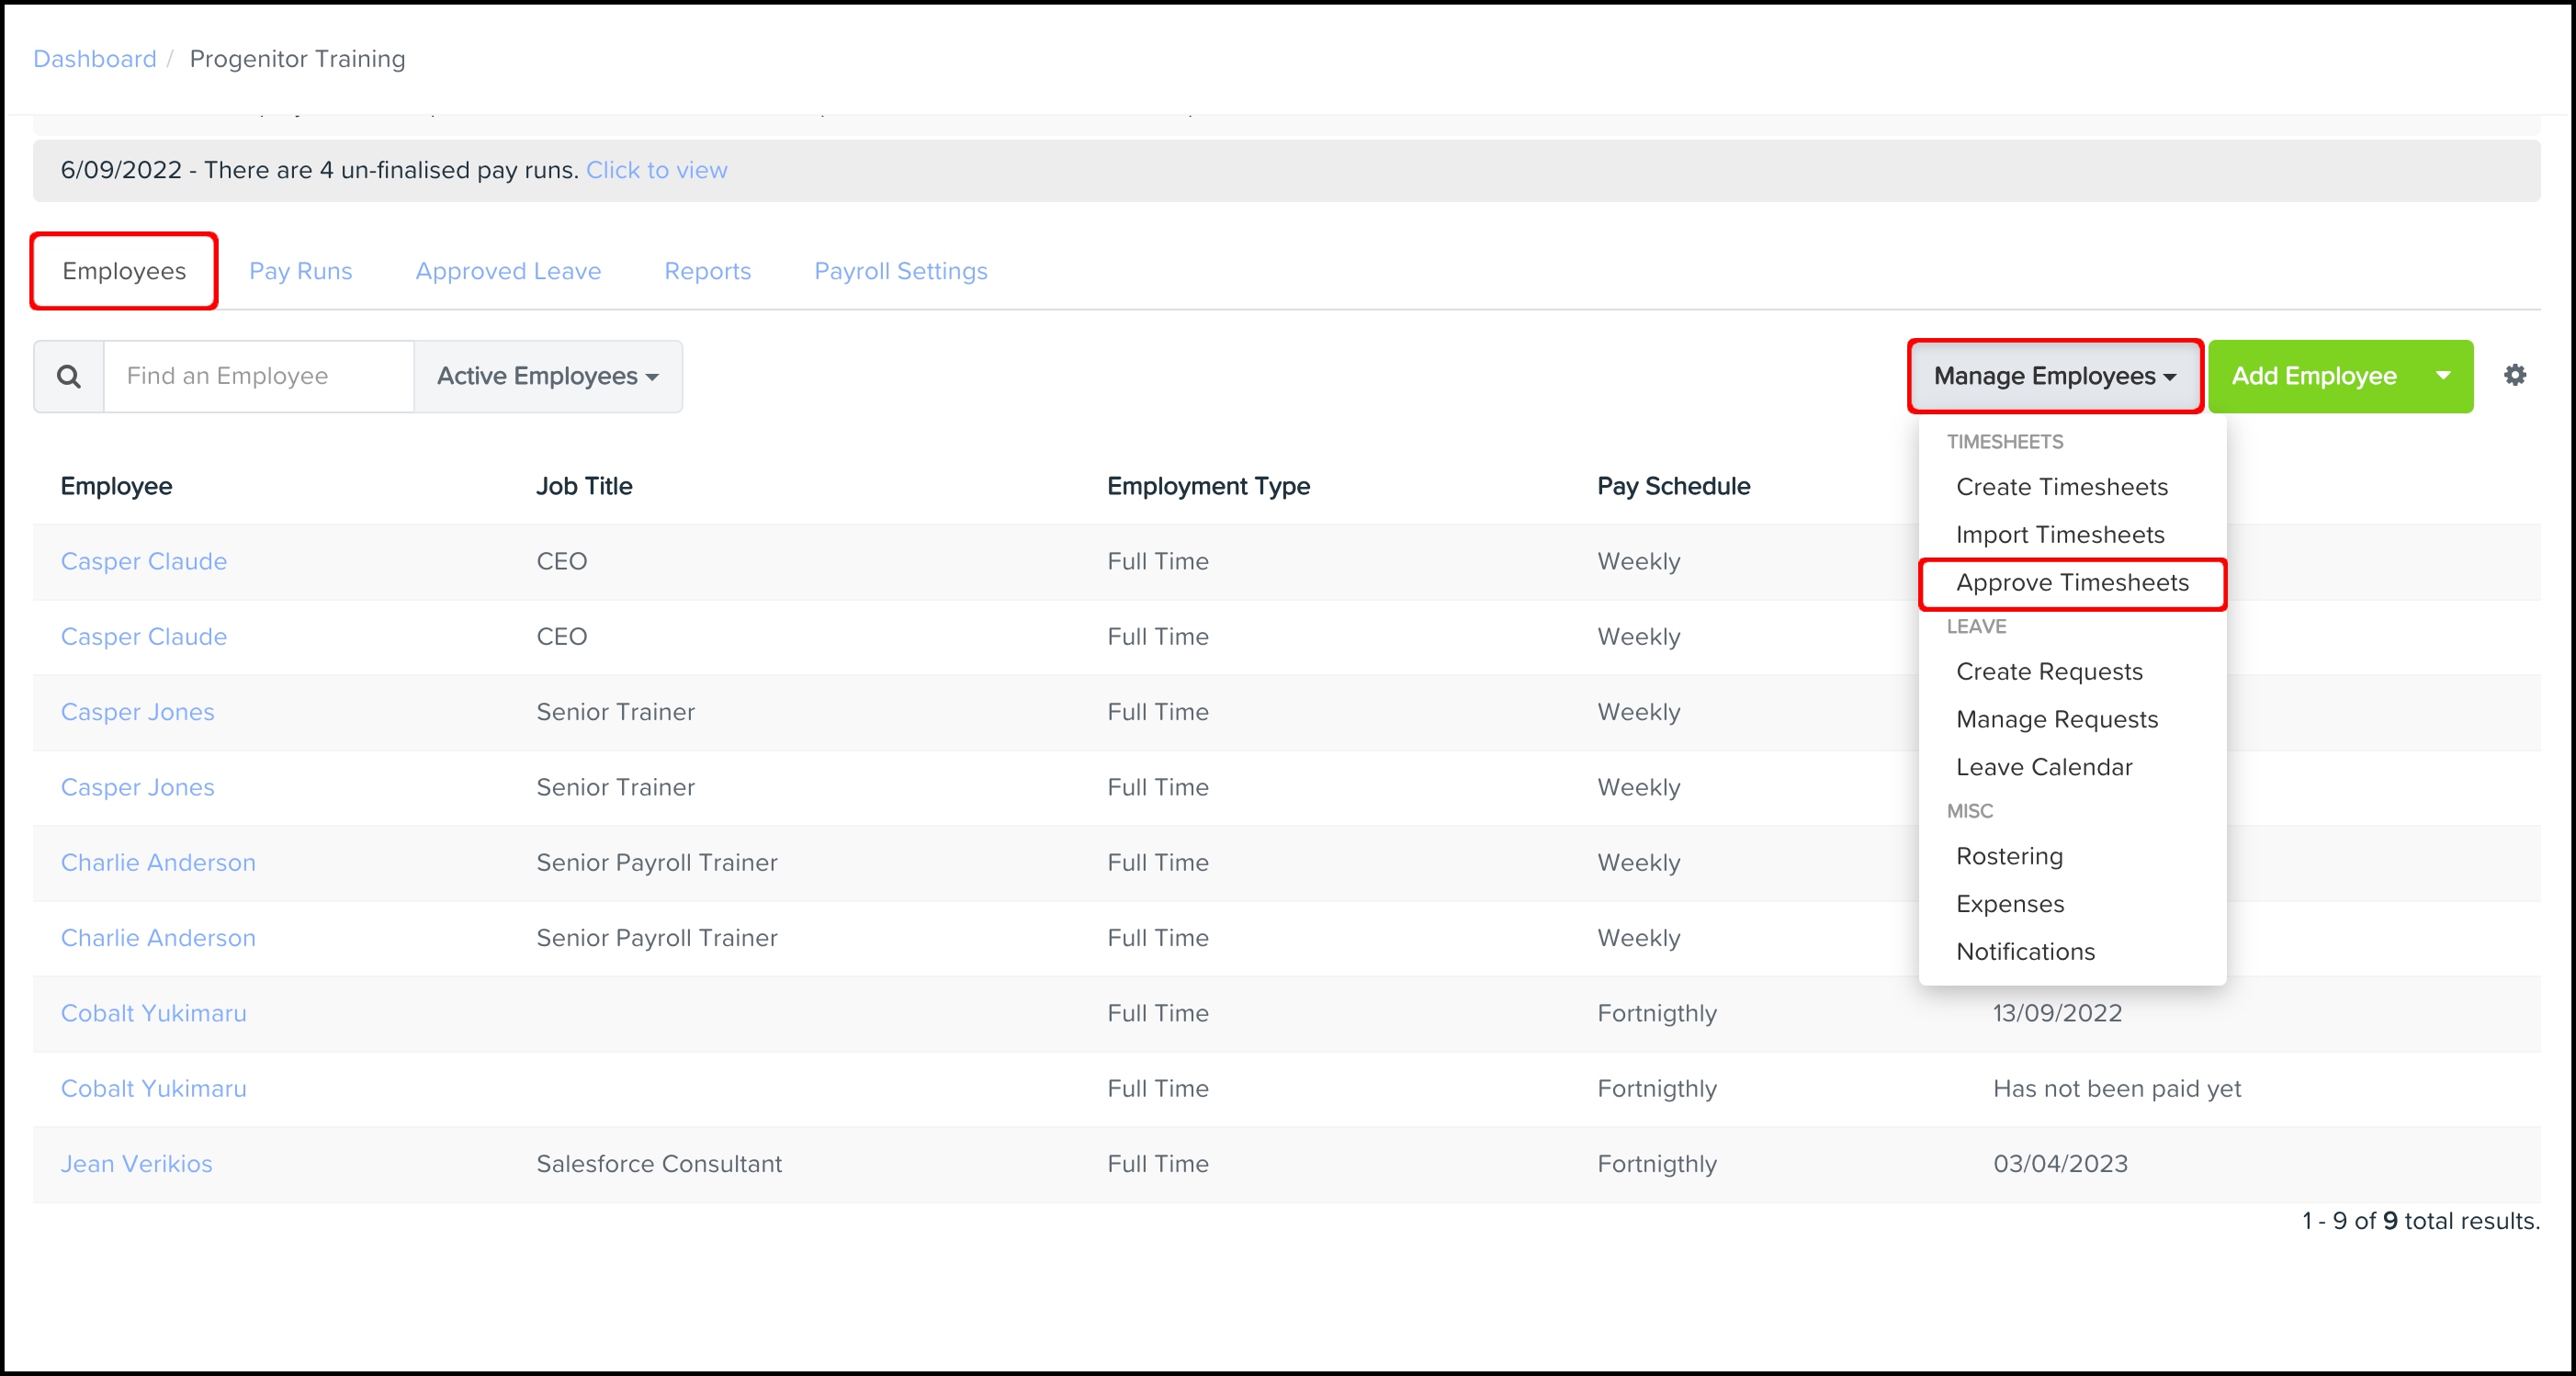The image size is (2576, 1376).
Task: Choose Rostering under Misc section
Action: (2008, 856)
